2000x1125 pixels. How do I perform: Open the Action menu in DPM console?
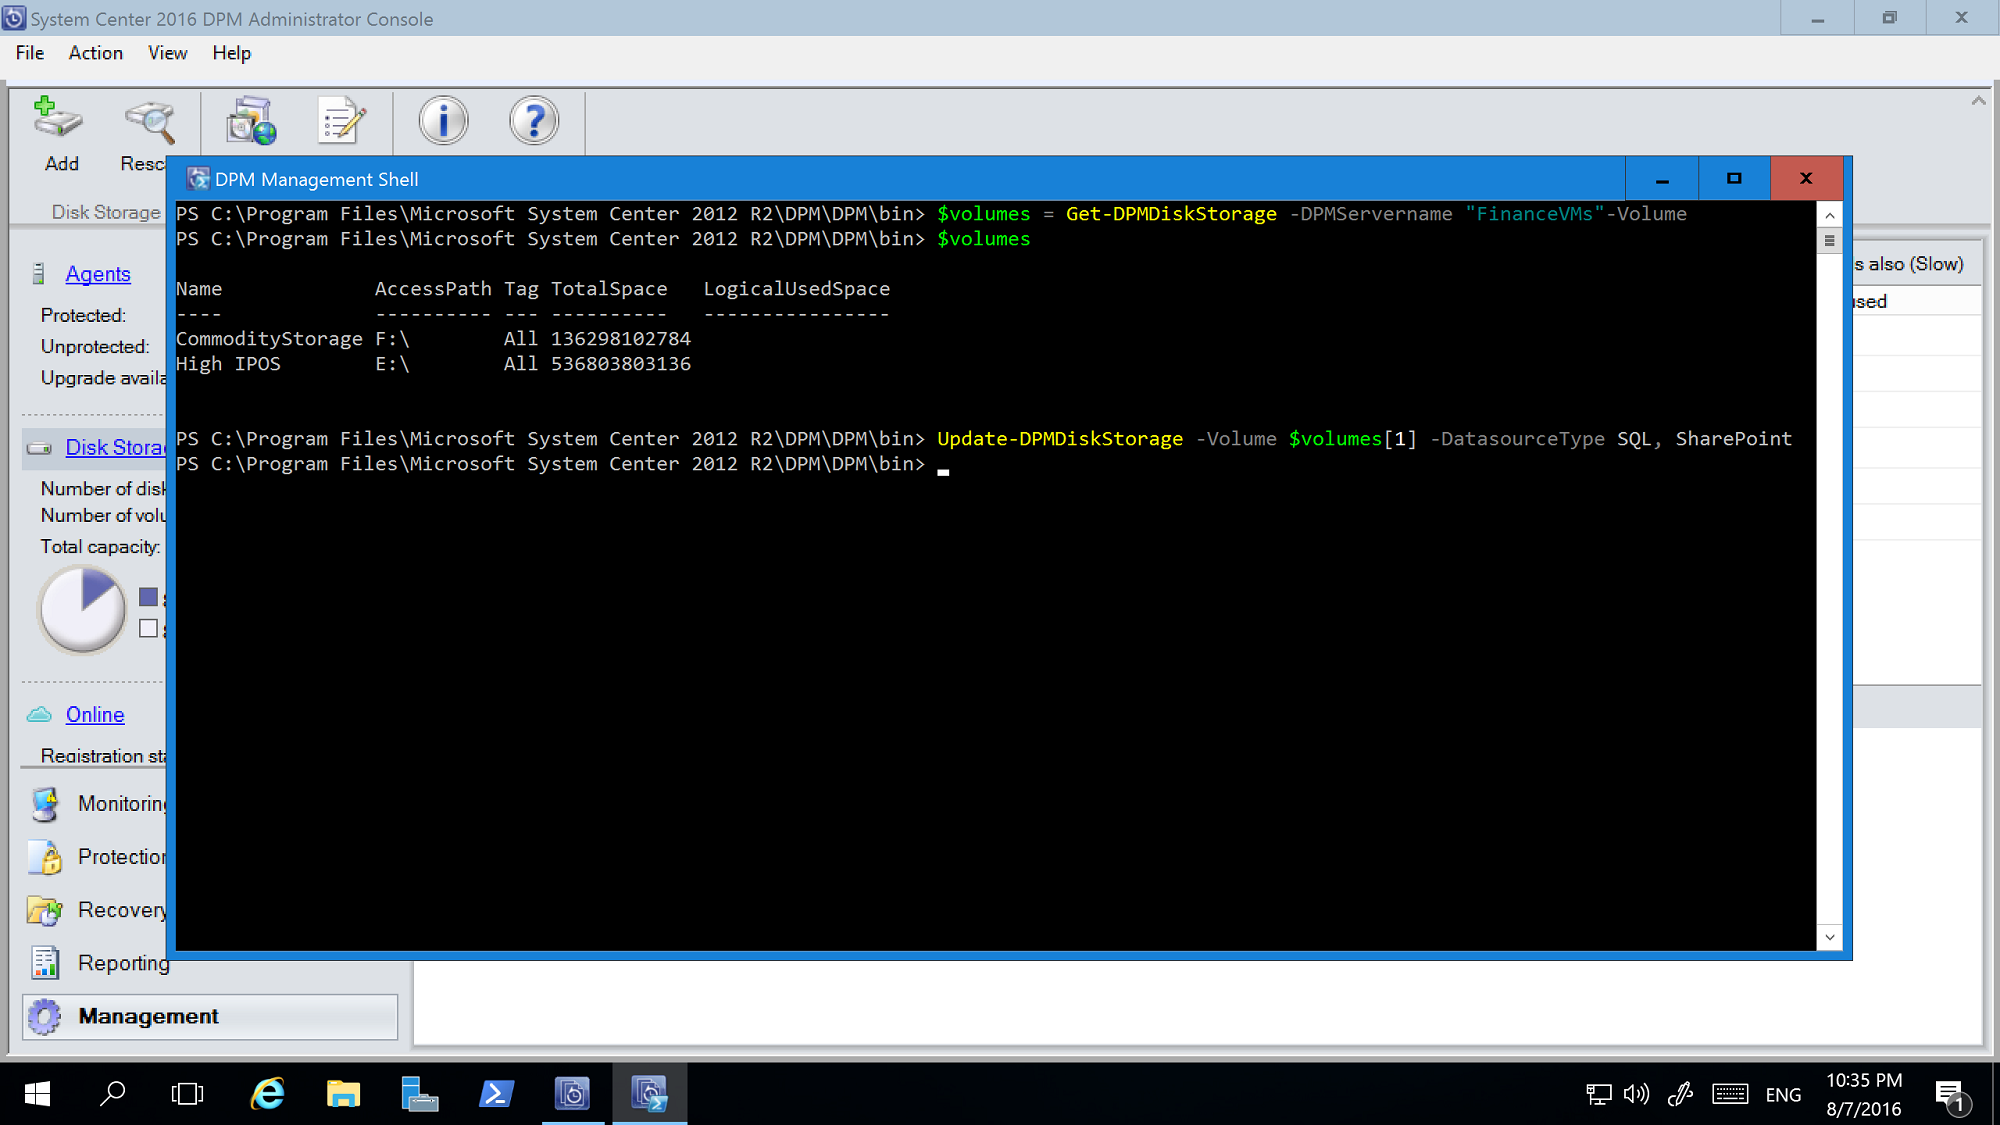tap(95, 52)
